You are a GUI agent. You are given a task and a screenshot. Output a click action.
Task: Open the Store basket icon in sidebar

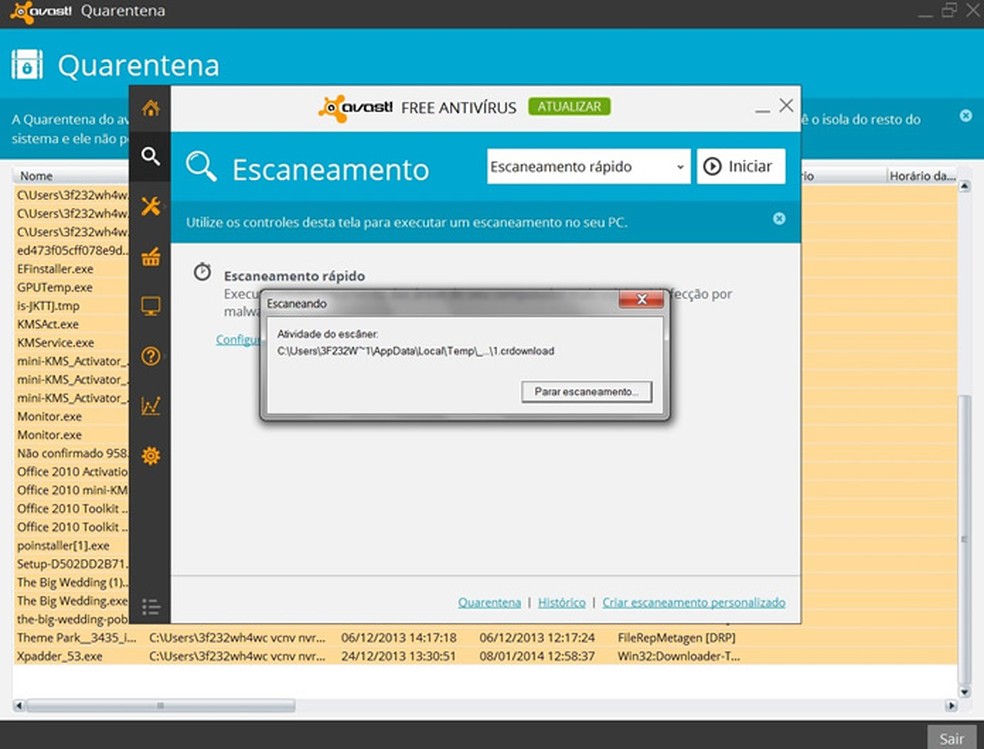coord(151,257)
